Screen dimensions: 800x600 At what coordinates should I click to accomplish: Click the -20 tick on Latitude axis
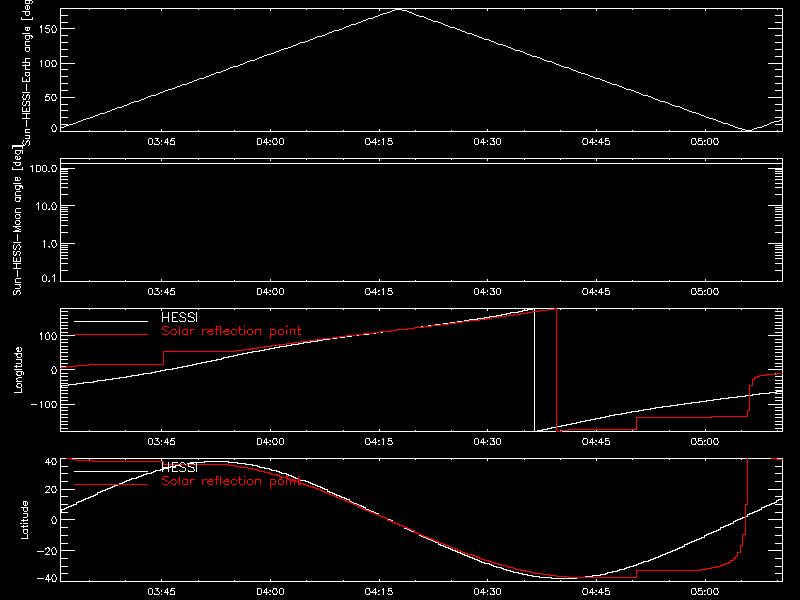tap(47, 551)
